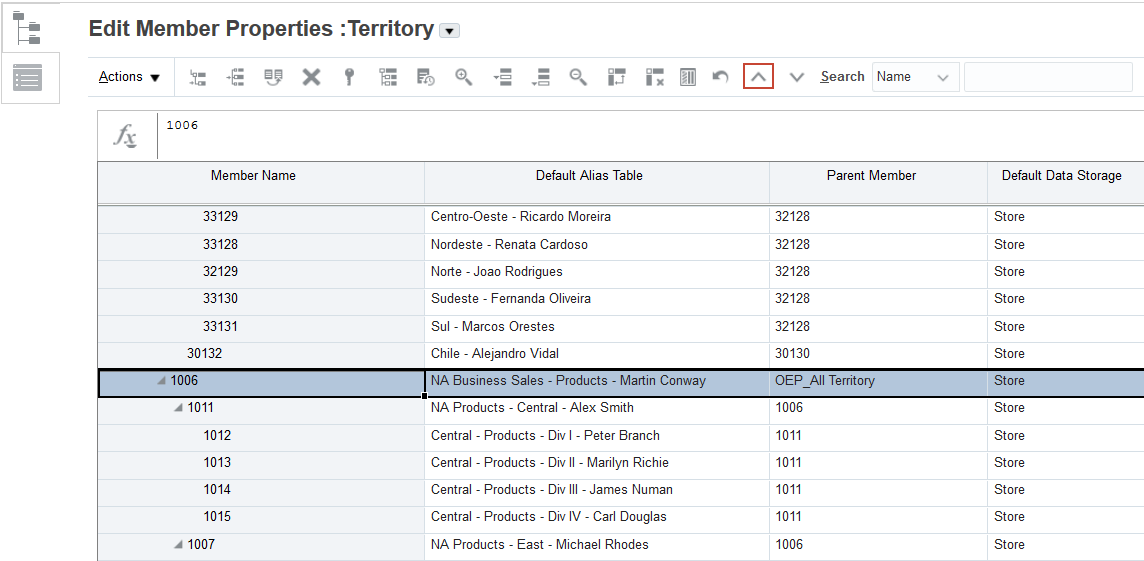This screenshot has width=1144, height=561.
Task: Open the Actions menu
Action: (130, 77)
